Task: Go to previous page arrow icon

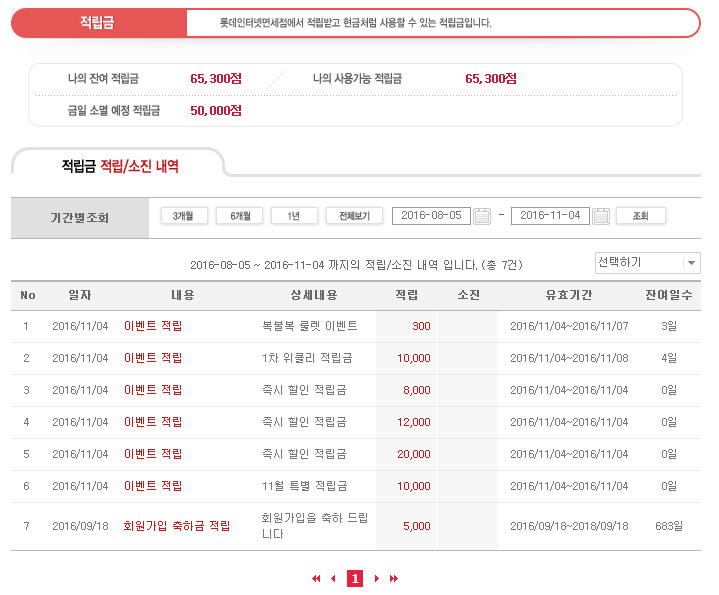Action: pyautogui.click(x=333, y=578)
